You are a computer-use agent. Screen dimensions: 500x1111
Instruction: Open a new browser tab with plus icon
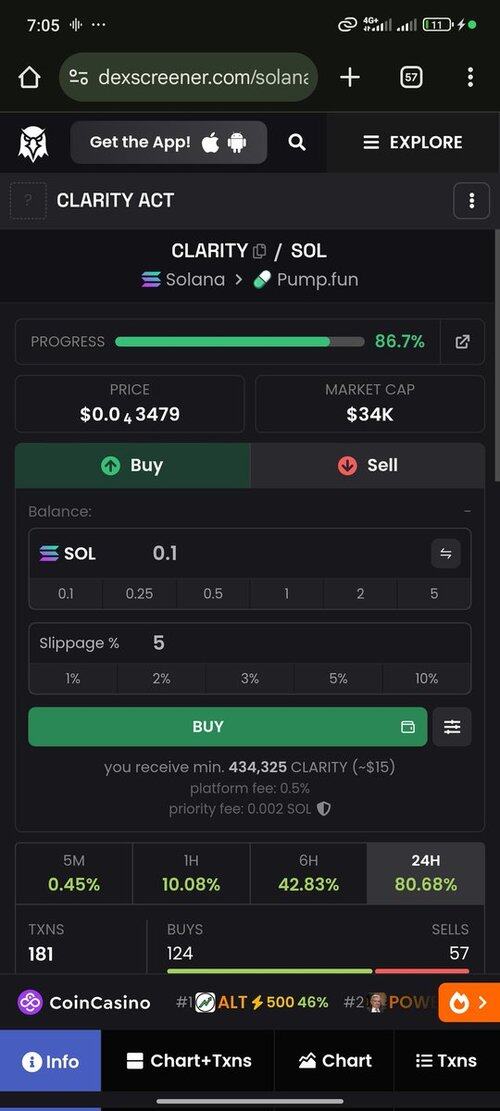350,77
